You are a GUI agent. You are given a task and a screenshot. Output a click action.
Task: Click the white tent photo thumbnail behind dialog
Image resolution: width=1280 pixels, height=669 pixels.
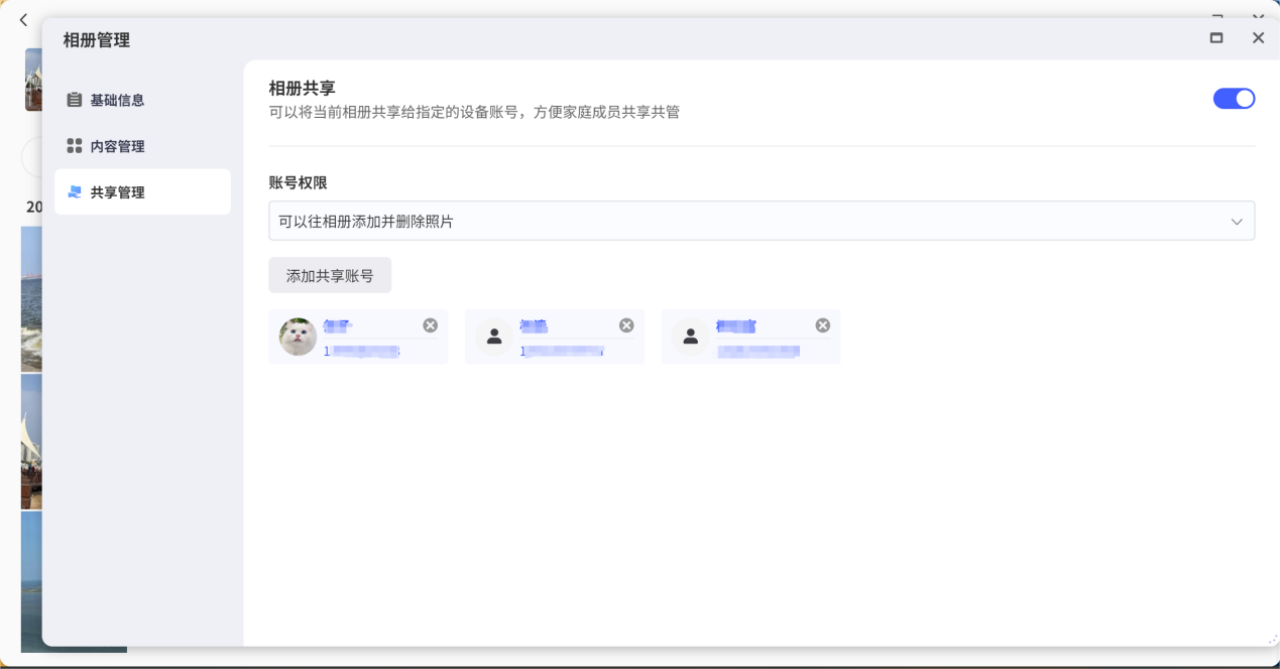click(x=31, y=440)
